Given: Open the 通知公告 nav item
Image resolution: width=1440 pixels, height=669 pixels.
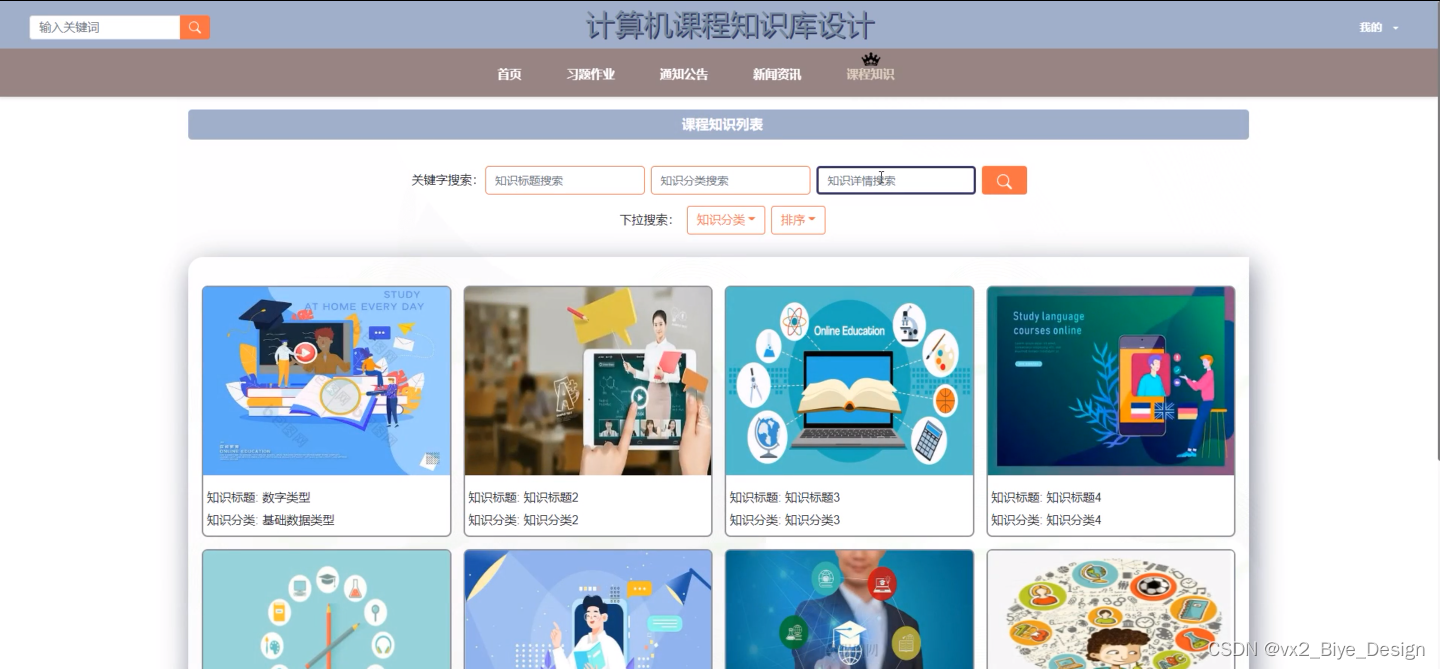Looking at the screenshot, I should [x=684, y=74].
